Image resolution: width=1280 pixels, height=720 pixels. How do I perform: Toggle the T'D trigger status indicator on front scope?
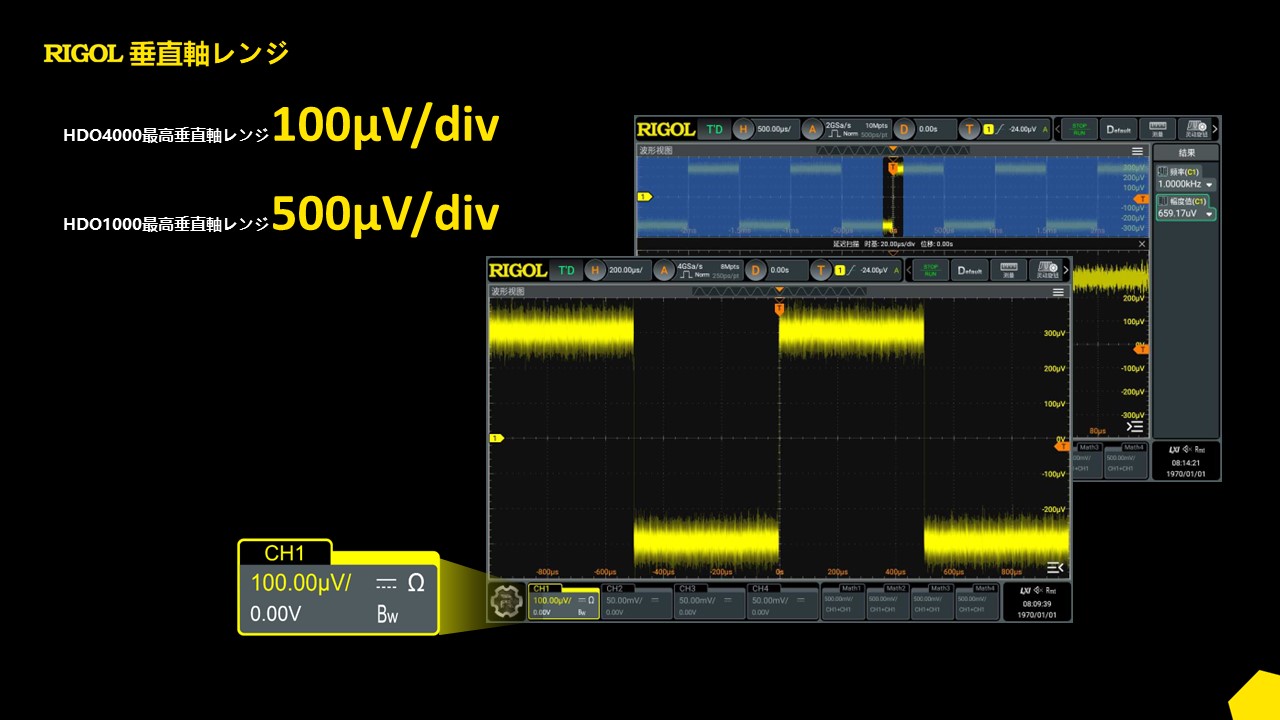pyautogui.click(x=566, y=270)
